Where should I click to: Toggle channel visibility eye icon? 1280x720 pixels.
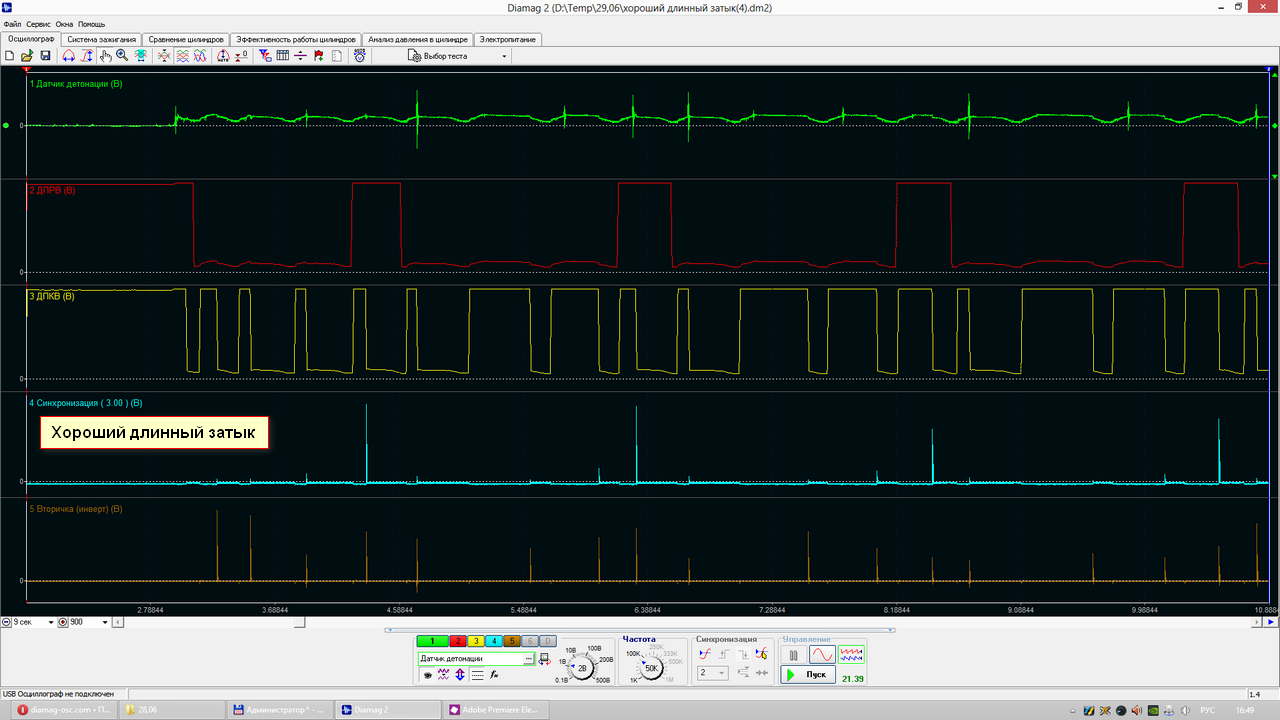pyautogui.click(x=428, y=675)
